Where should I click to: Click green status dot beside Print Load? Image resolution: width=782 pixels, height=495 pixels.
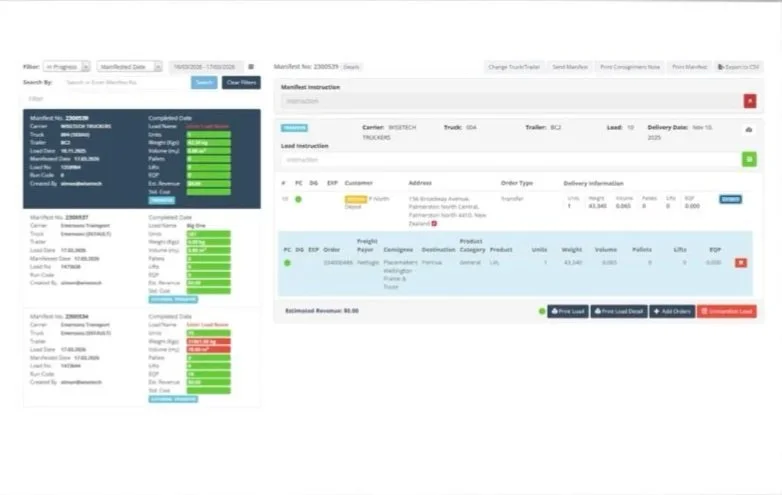(x=542, y=311)
